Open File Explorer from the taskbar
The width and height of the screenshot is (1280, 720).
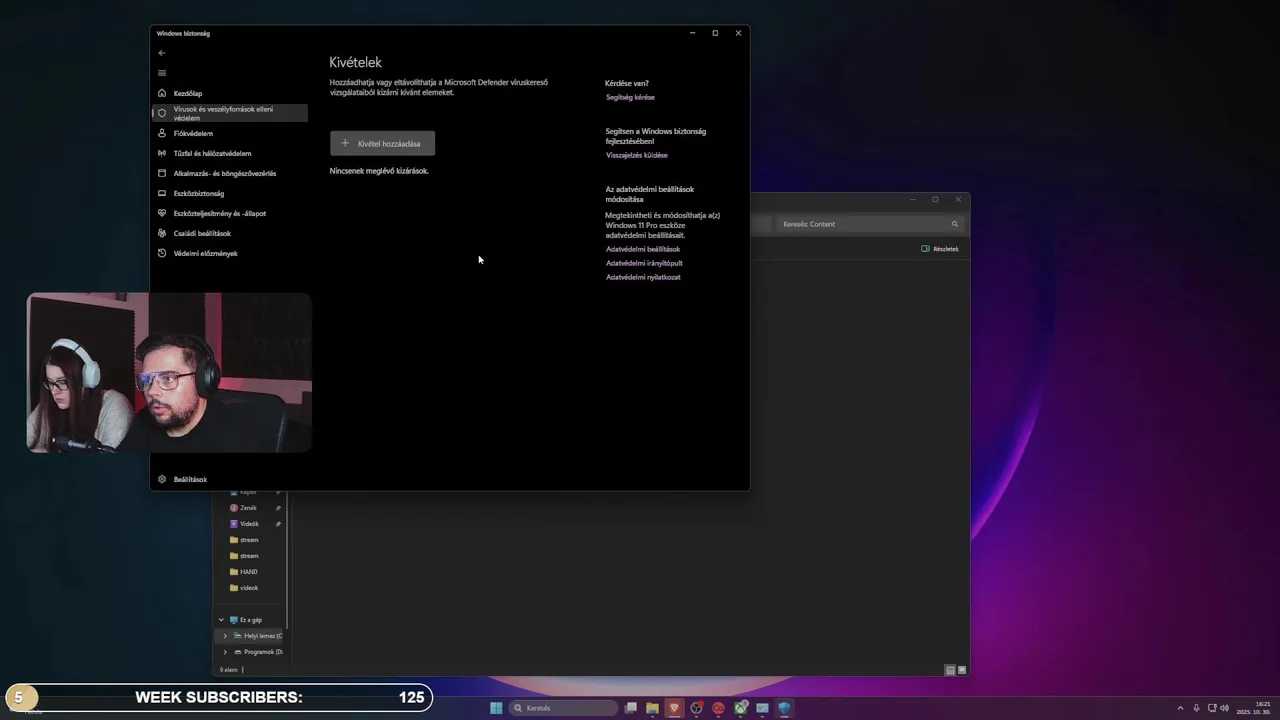coord(653,708)
